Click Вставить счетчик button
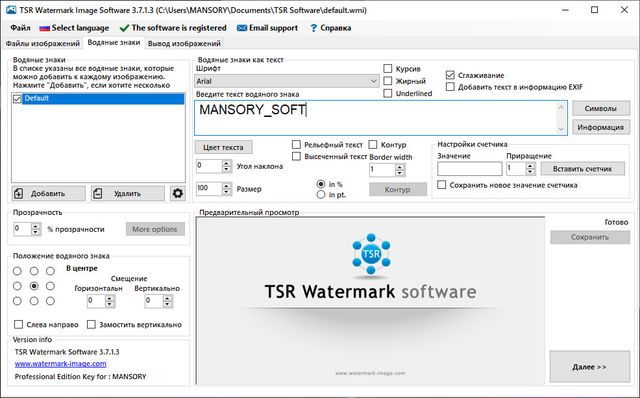 pyautogui.click(x=582, y=169)
